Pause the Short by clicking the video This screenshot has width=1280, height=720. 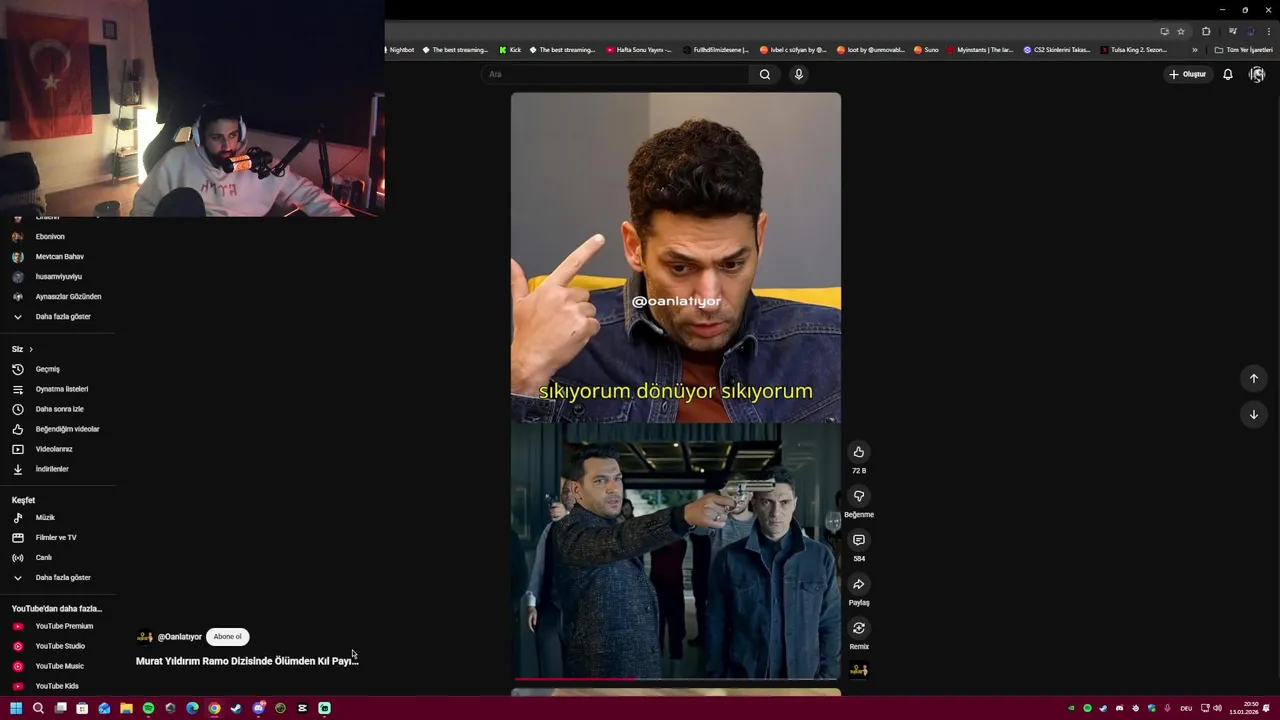[676, 386]
